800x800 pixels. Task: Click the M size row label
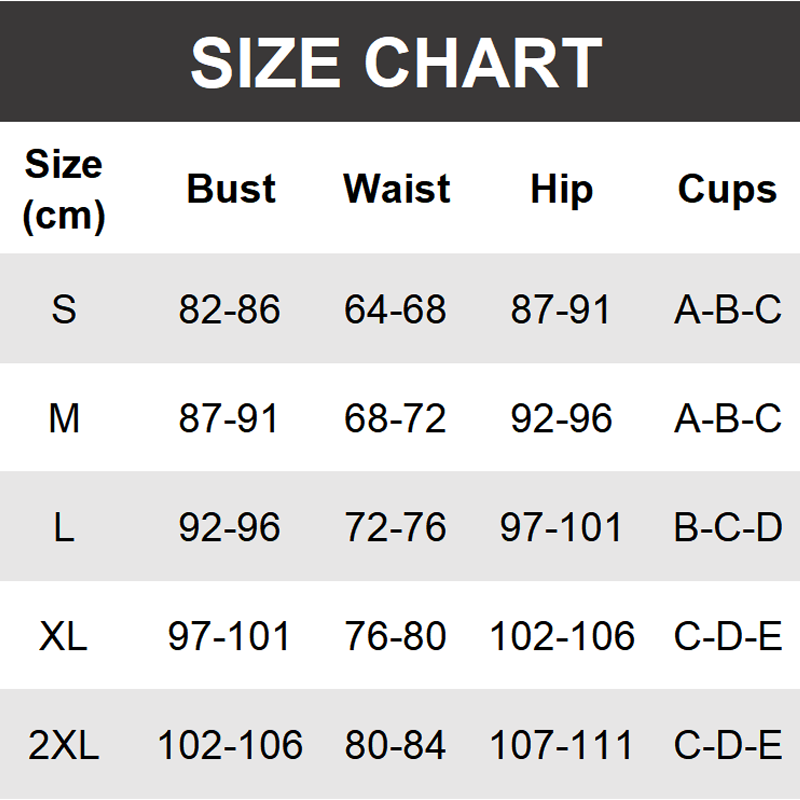click(x=64, y=418)
